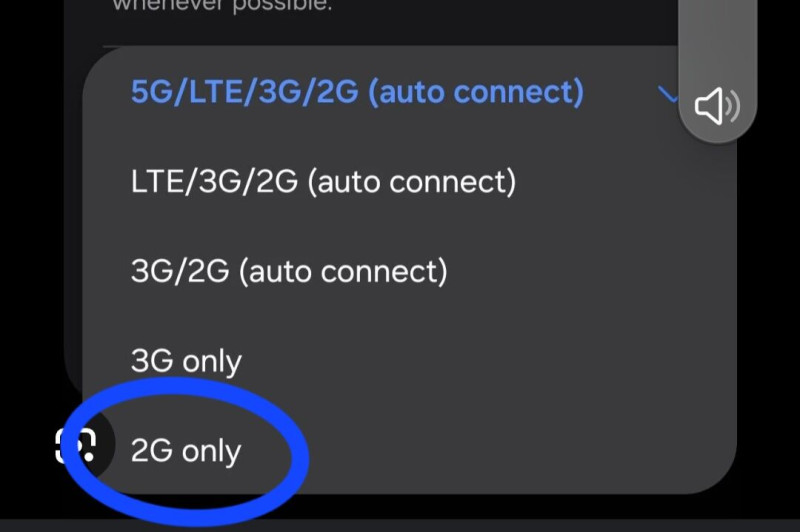Select "5G/LTE/3G/2G (auto connect)" option
800x532 pixels.
point(357,92)
